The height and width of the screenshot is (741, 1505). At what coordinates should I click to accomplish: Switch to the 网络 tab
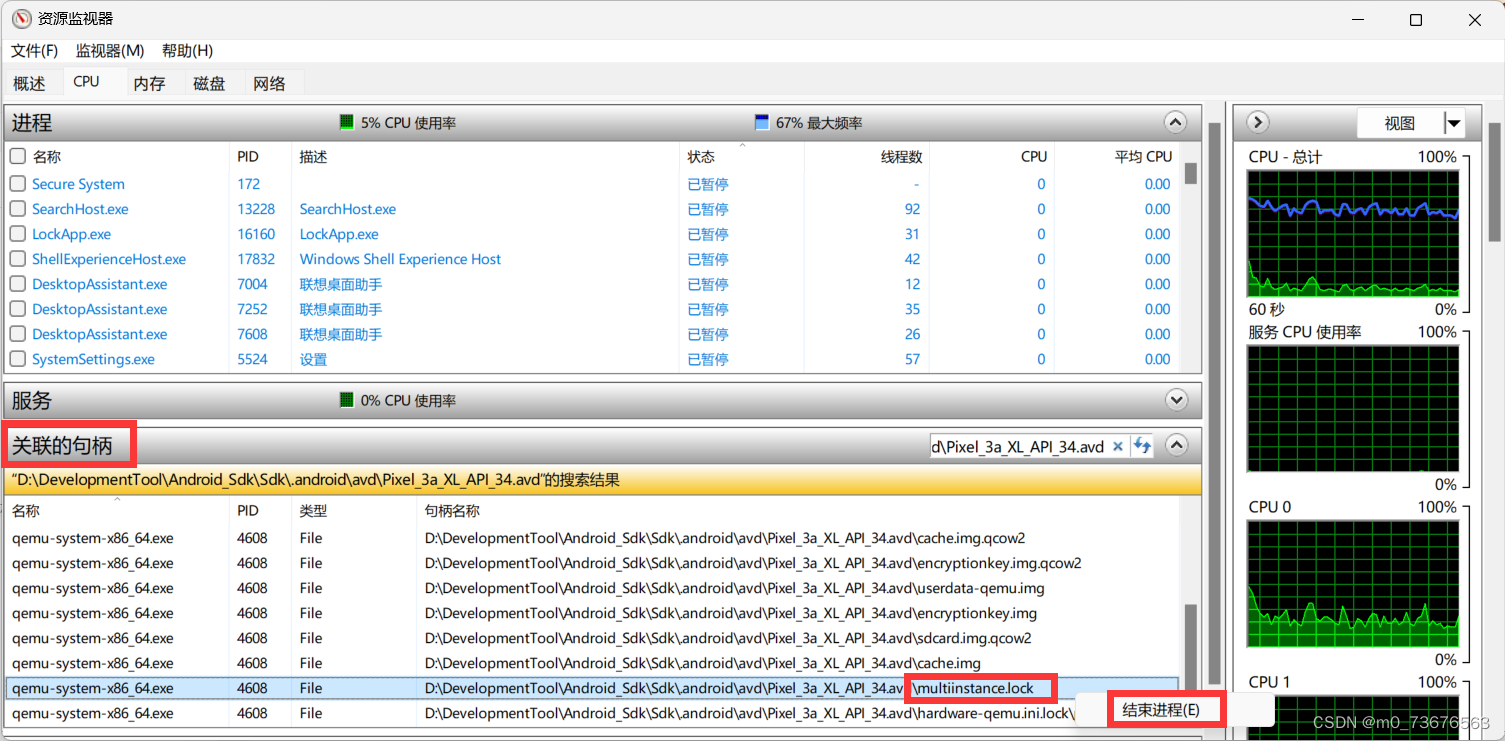(270, 84)
